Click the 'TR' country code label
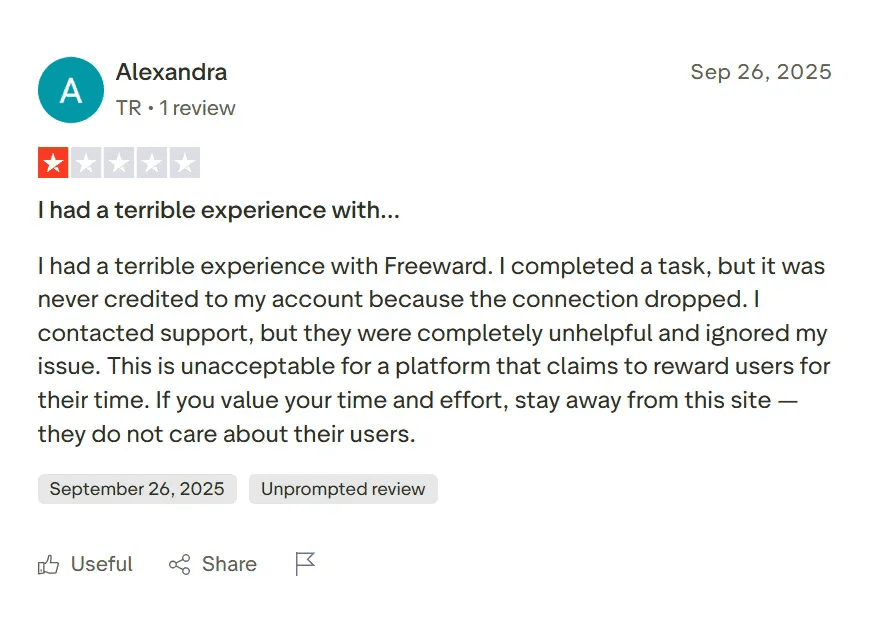 pyautogui.click(x=128, y=108)
